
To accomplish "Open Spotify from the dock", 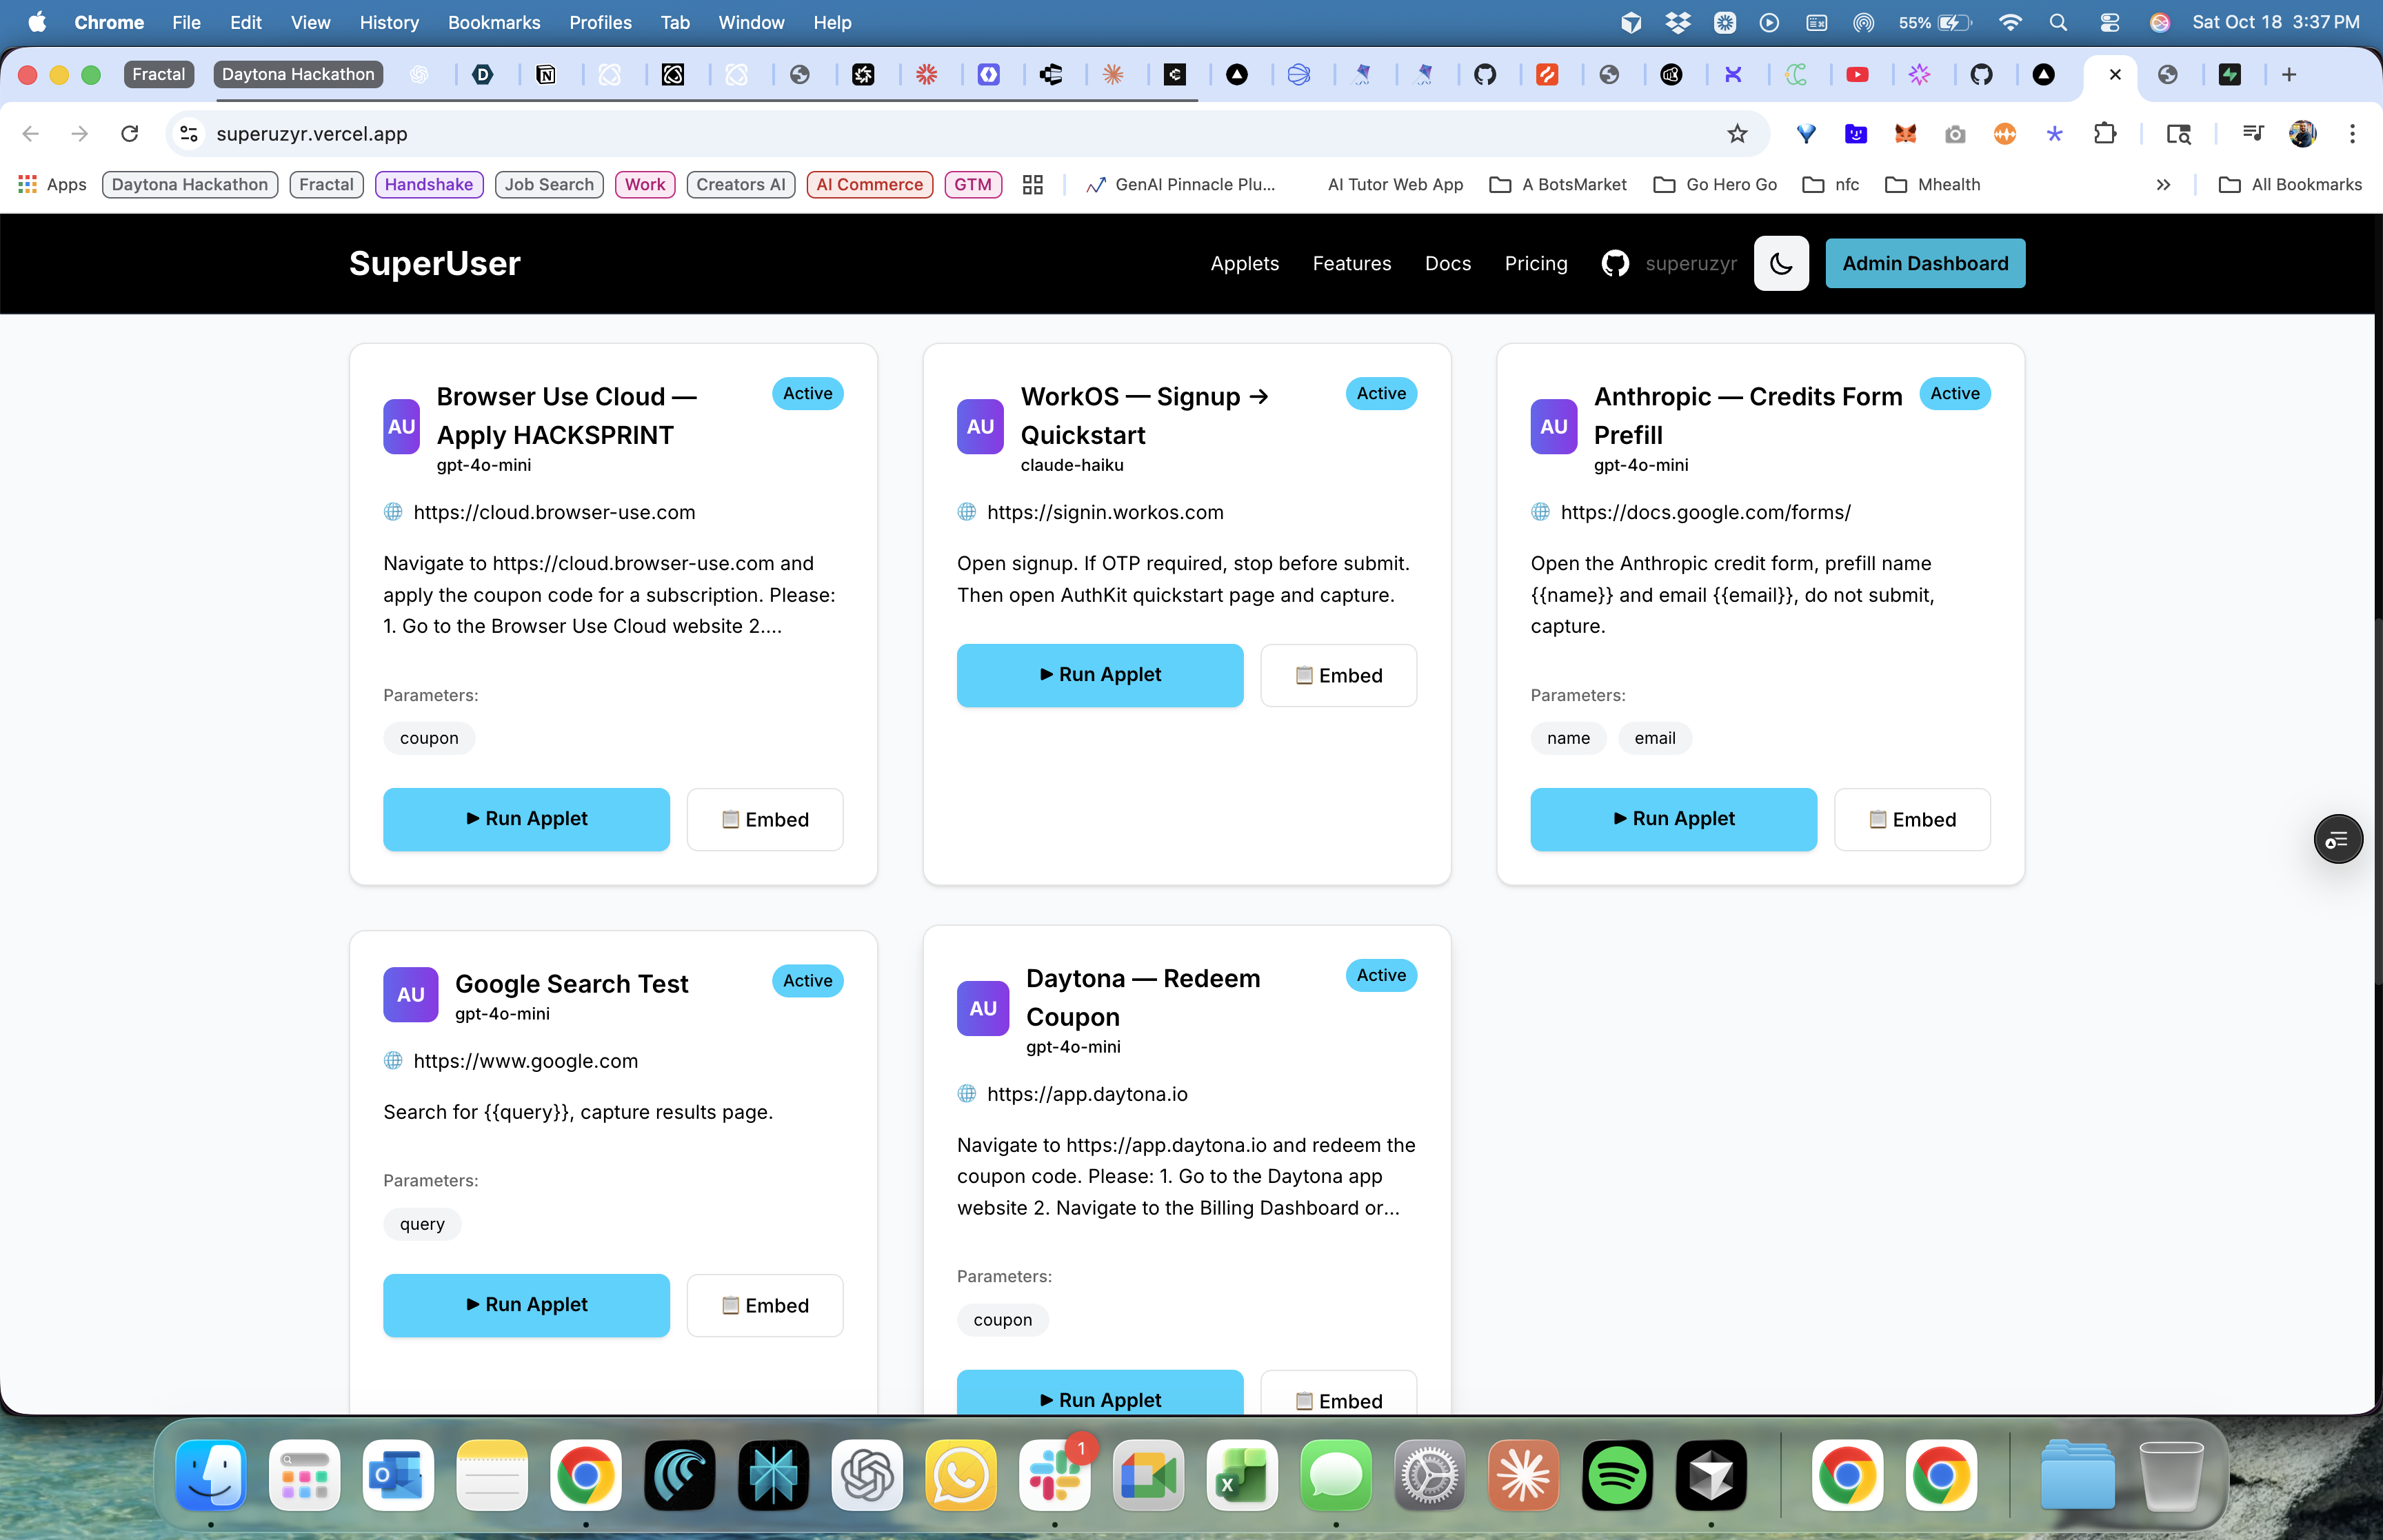I will tap(1616, 1475).
